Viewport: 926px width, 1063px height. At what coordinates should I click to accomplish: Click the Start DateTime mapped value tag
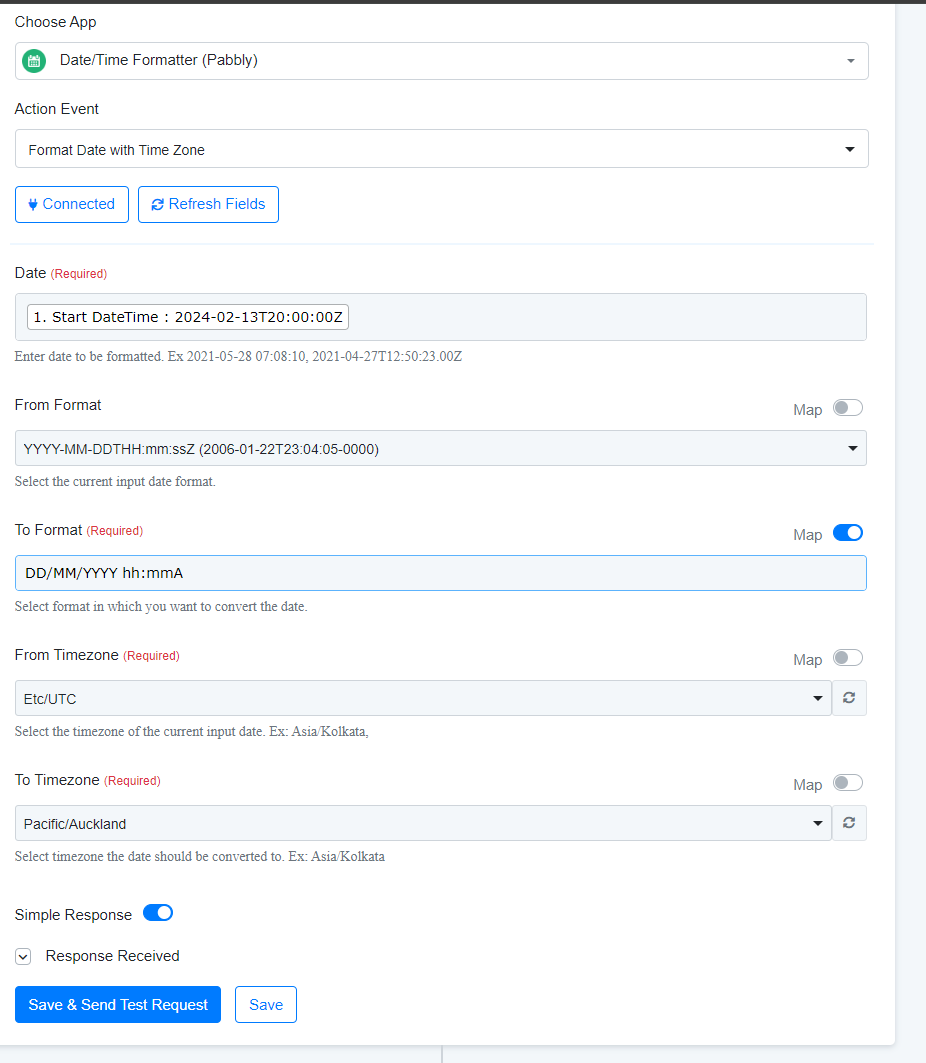188,317
